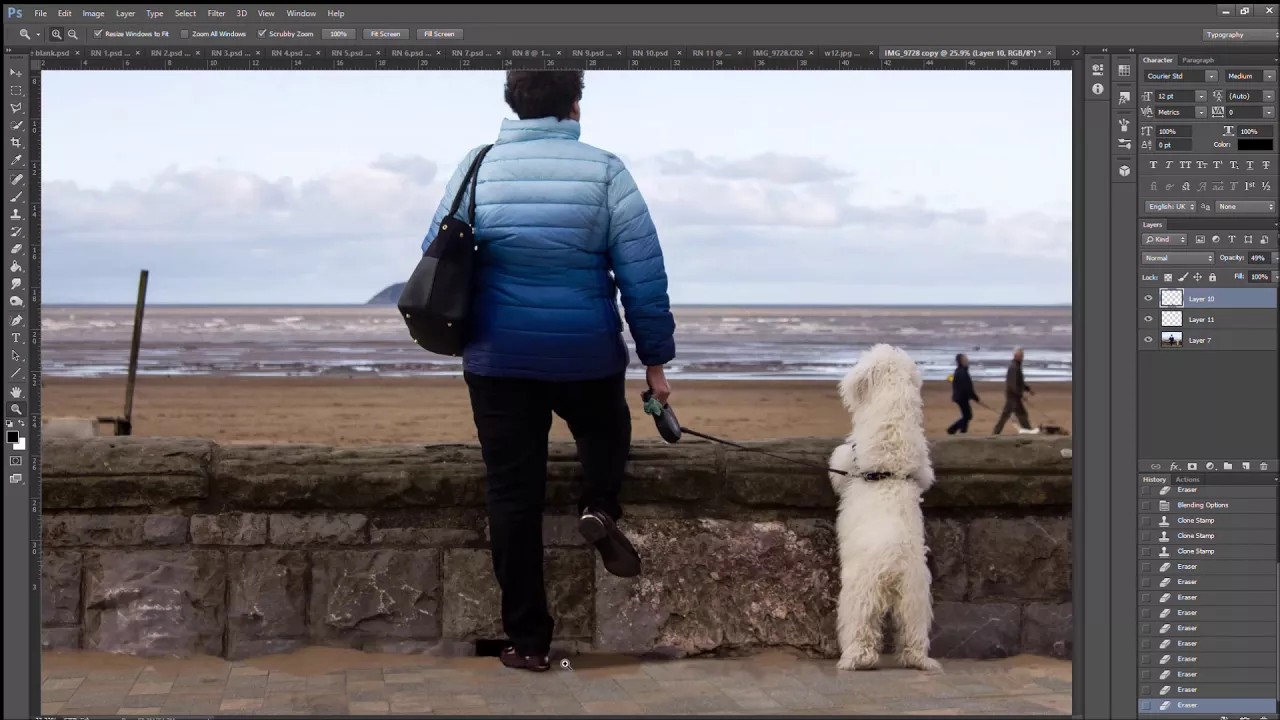The height and width of the screenshot is (720, 1280).
Task: Click the All Caps text style icon
Action: coord(1185,165)
